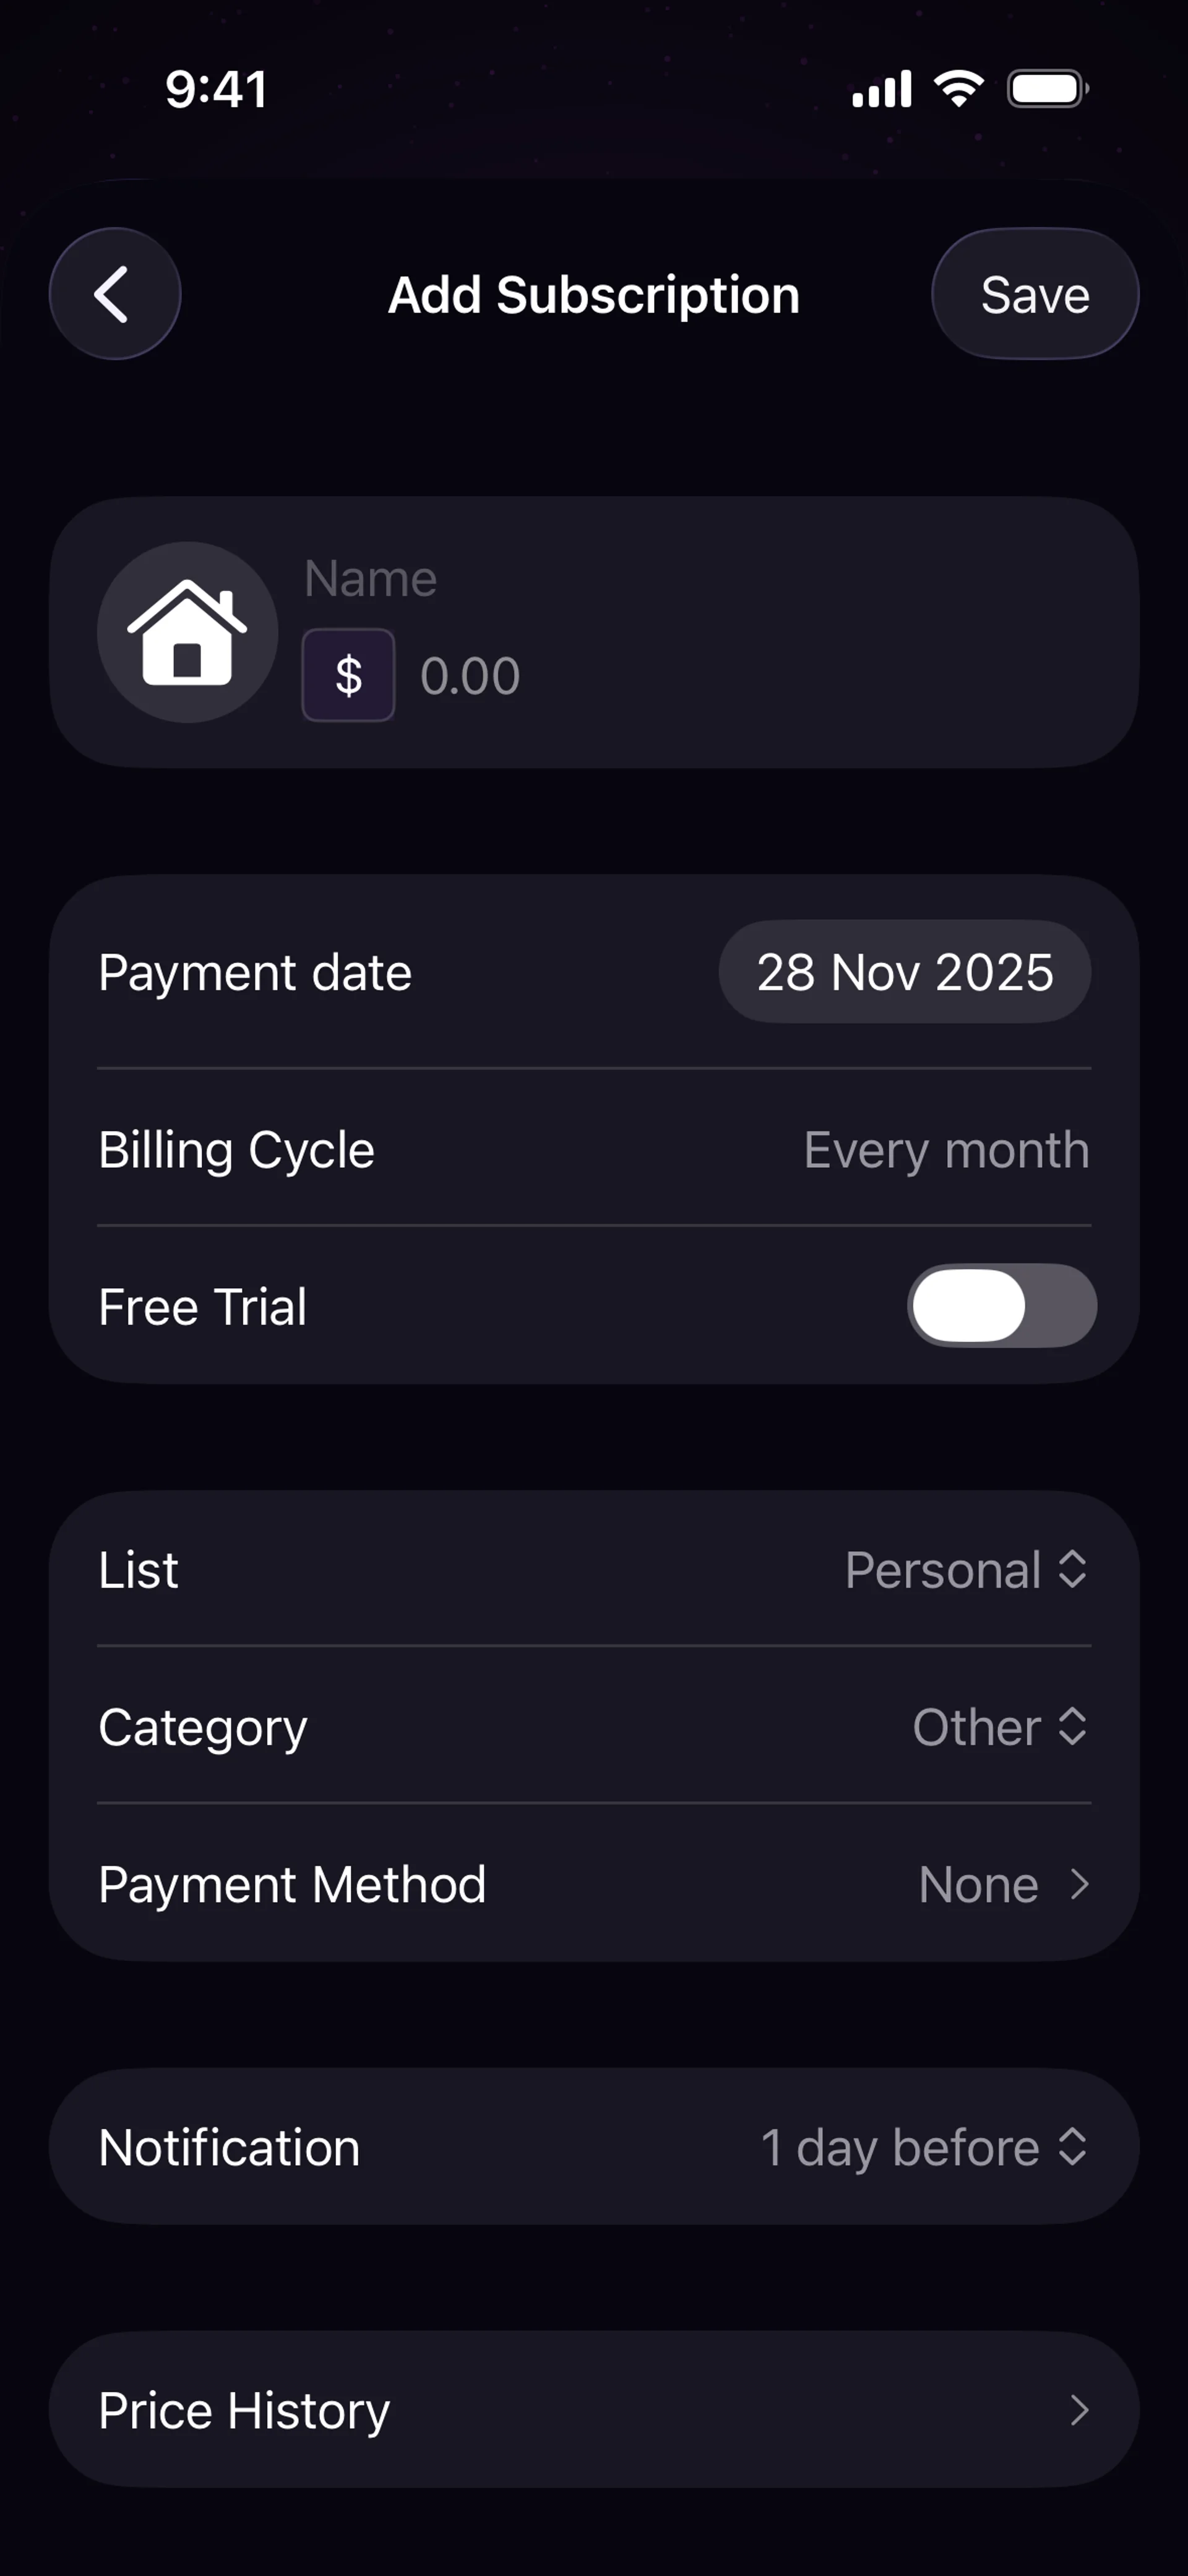This screenshot has width=1188, height=2576.
Task: Open the Price History row
Action: [x=594, y=2410]
